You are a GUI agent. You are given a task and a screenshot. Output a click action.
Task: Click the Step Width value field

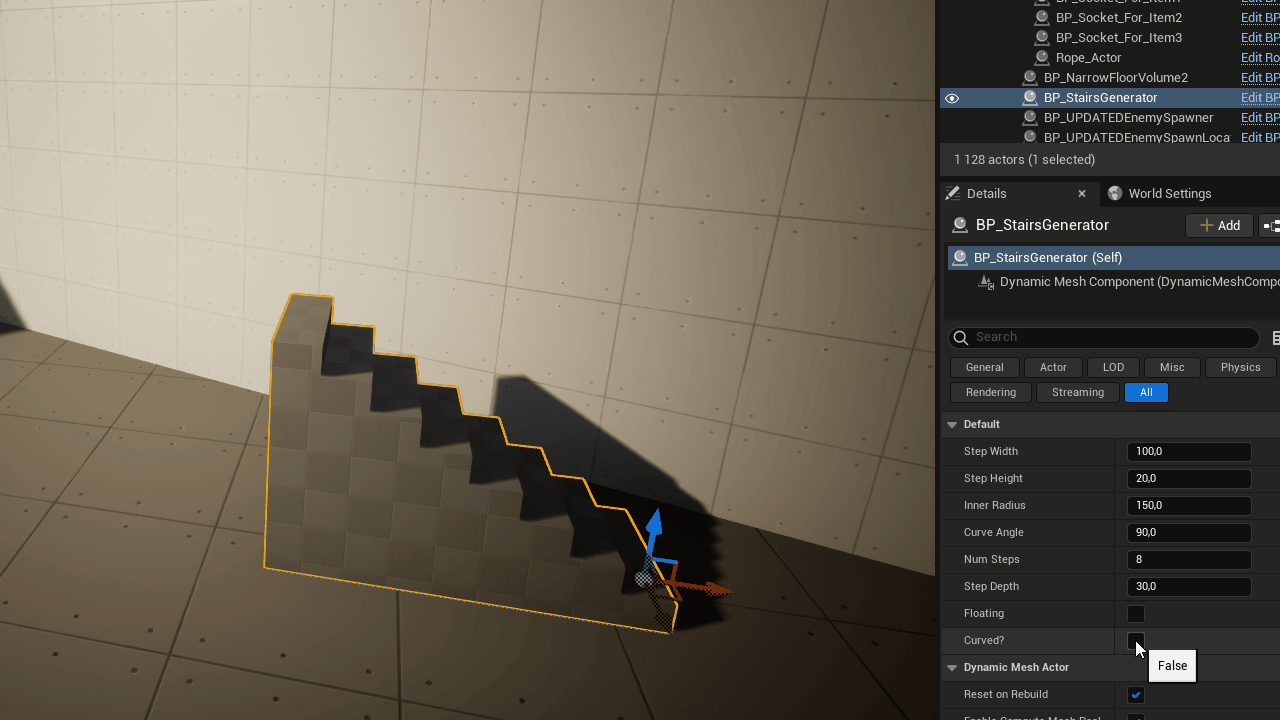click(1189, 452)
